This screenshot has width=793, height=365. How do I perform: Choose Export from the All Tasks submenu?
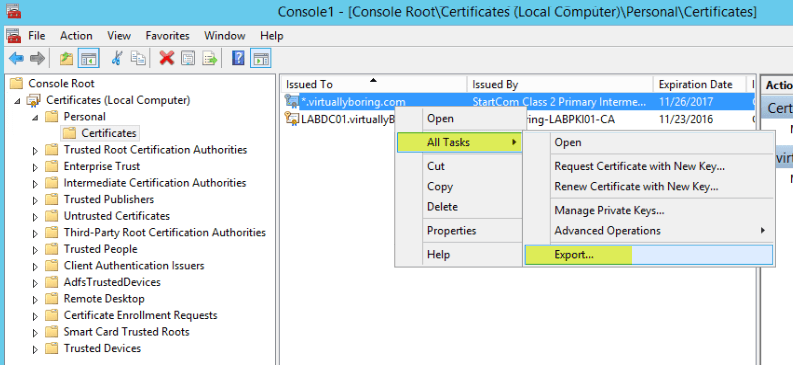649,255
